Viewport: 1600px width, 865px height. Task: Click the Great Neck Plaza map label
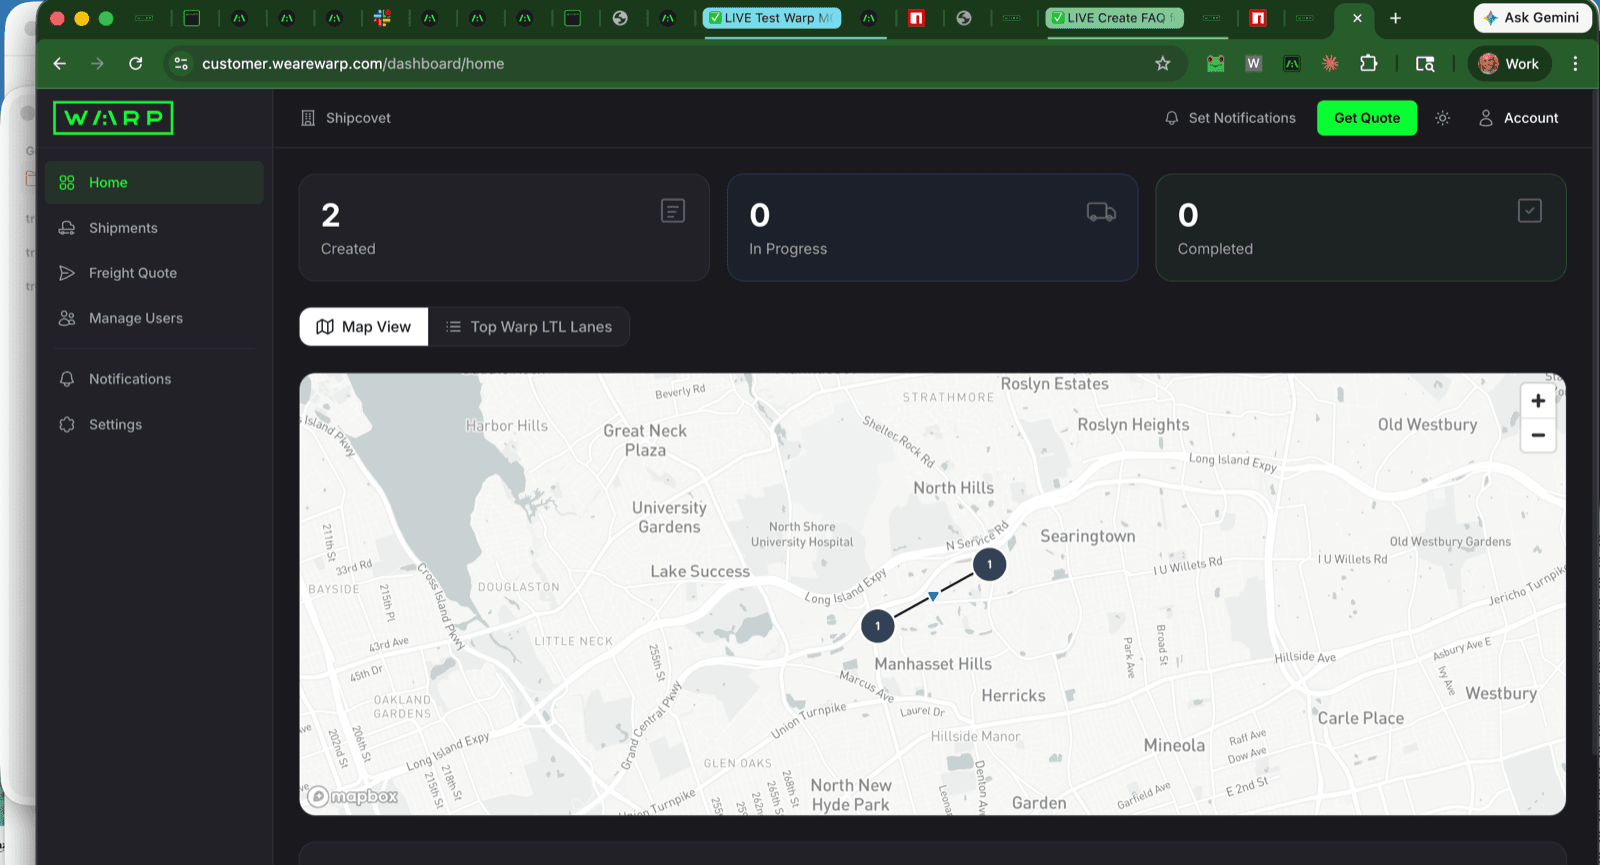pos(645,440)
